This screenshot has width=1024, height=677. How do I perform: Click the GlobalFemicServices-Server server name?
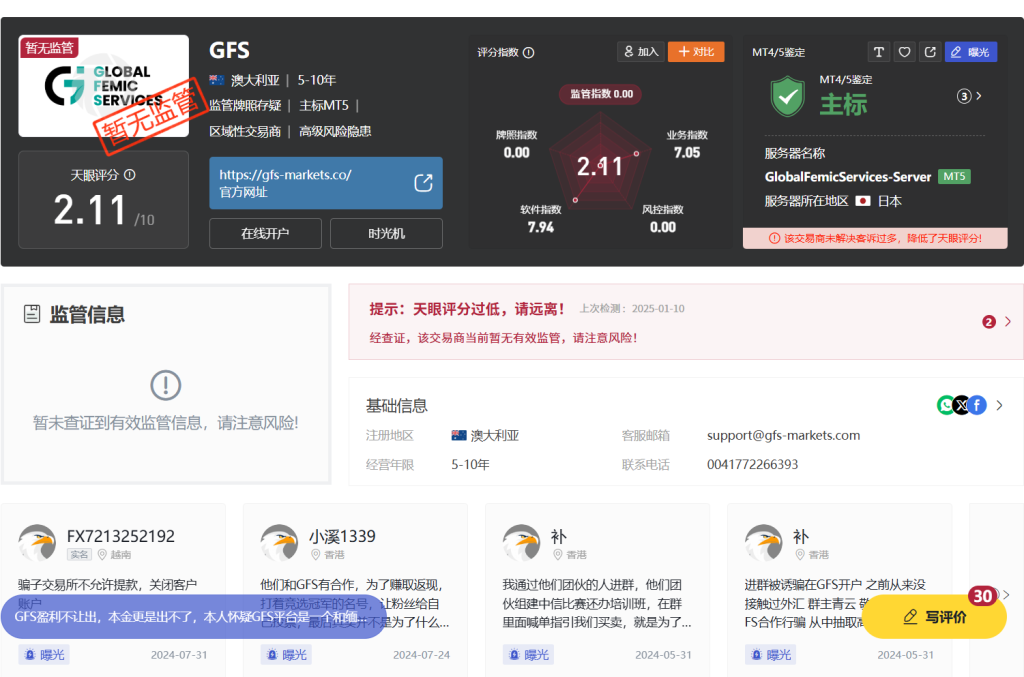848,177
